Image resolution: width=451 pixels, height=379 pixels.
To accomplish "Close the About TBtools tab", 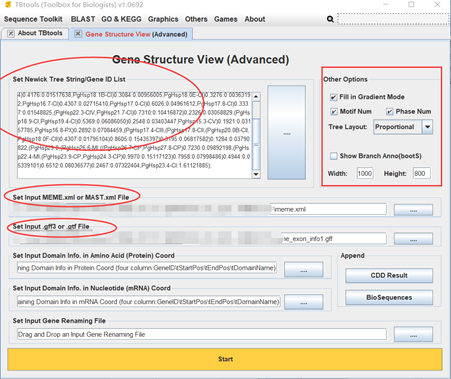I will [11, 34].
